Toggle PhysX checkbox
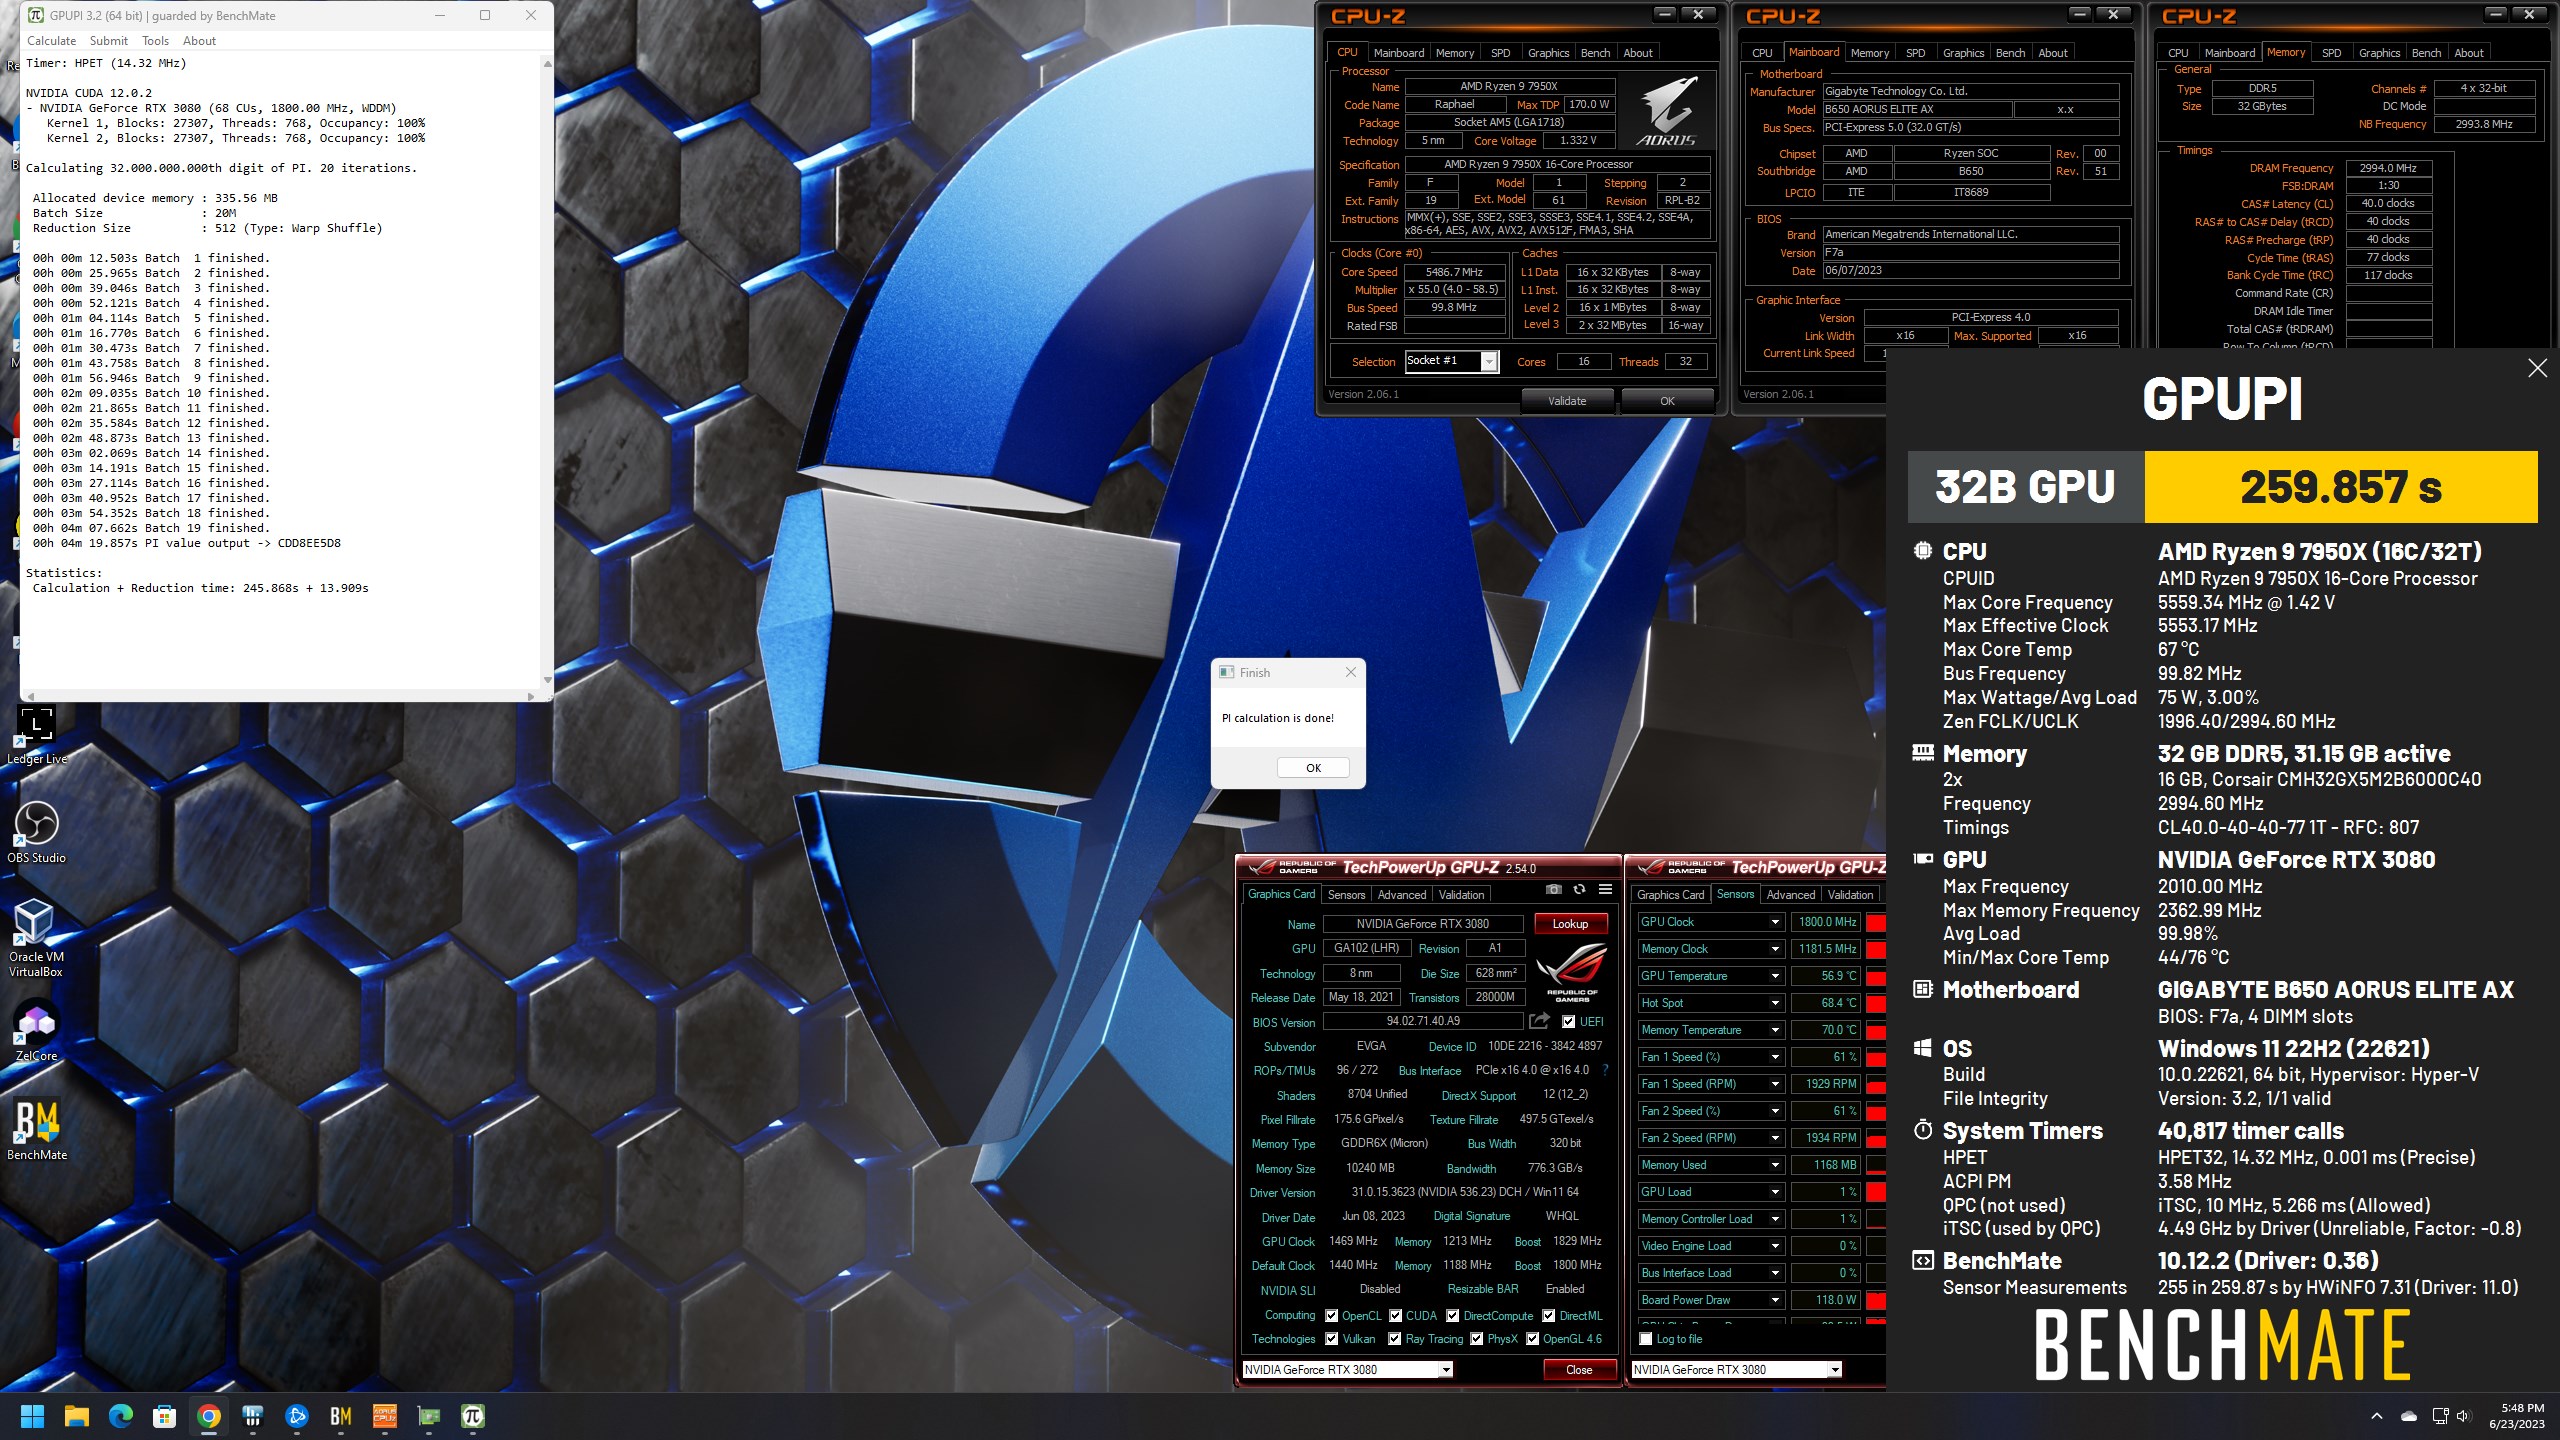Screen dimensions: 2560x1440 [1476, 1339]
